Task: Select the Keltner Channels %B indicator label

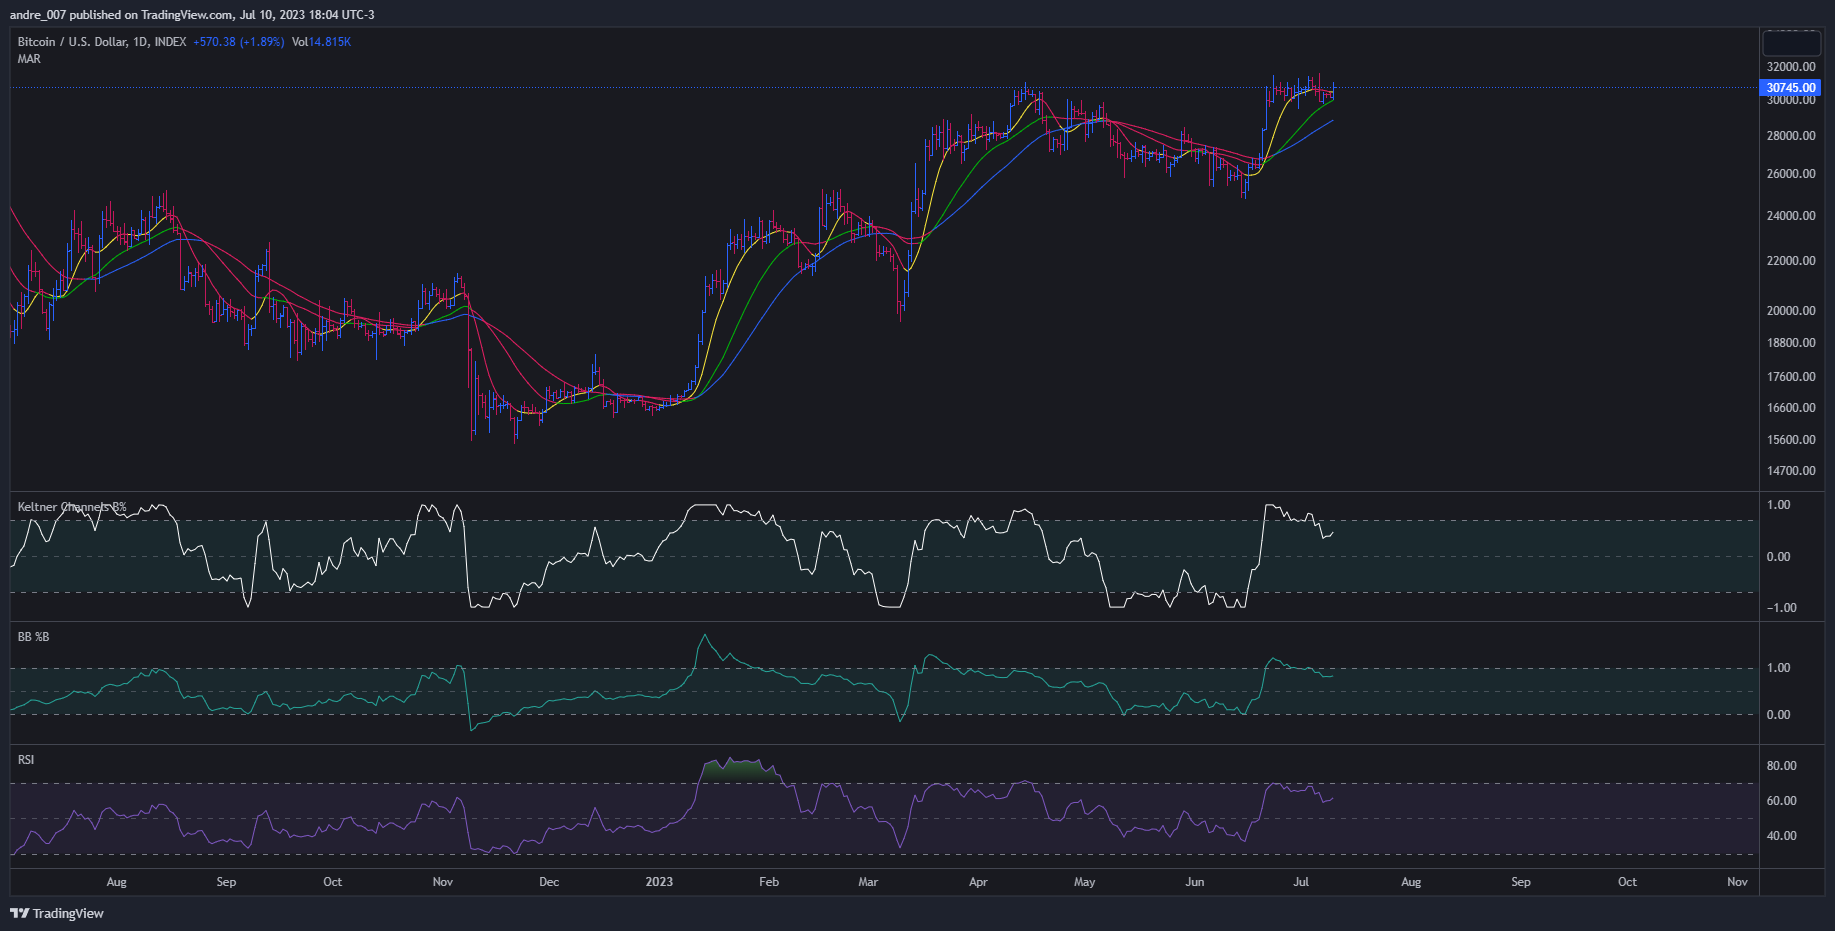Action: pos(72,507)
